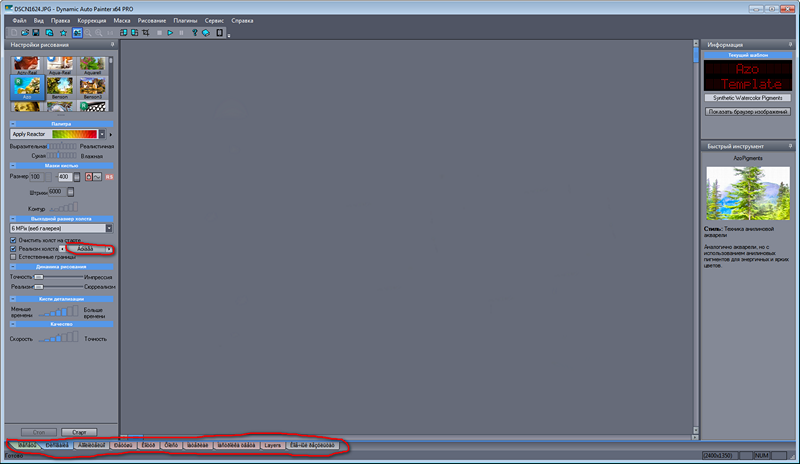Click the save floppy disk icon
The width and height of the screenshot is (800, 464).
[36, 33]
